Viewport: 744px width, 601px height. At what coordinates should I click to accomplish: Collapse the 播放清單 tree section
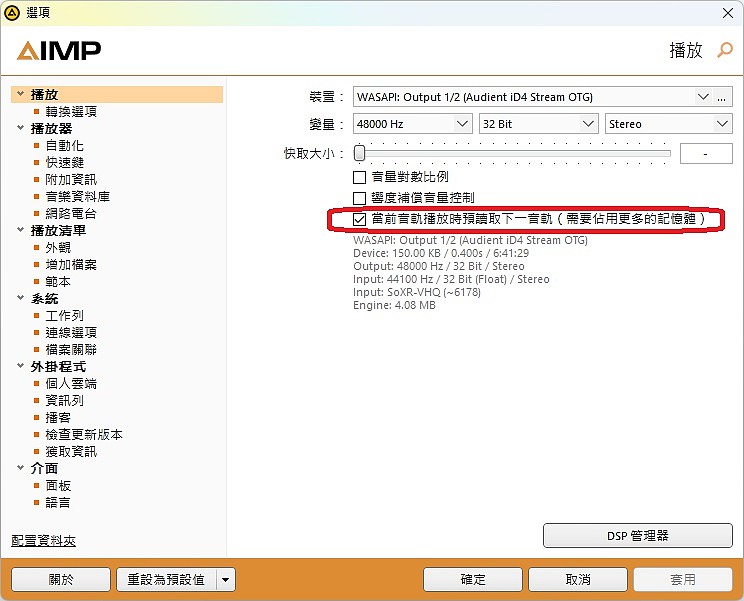pyautogui.click(x=20, y=230)
